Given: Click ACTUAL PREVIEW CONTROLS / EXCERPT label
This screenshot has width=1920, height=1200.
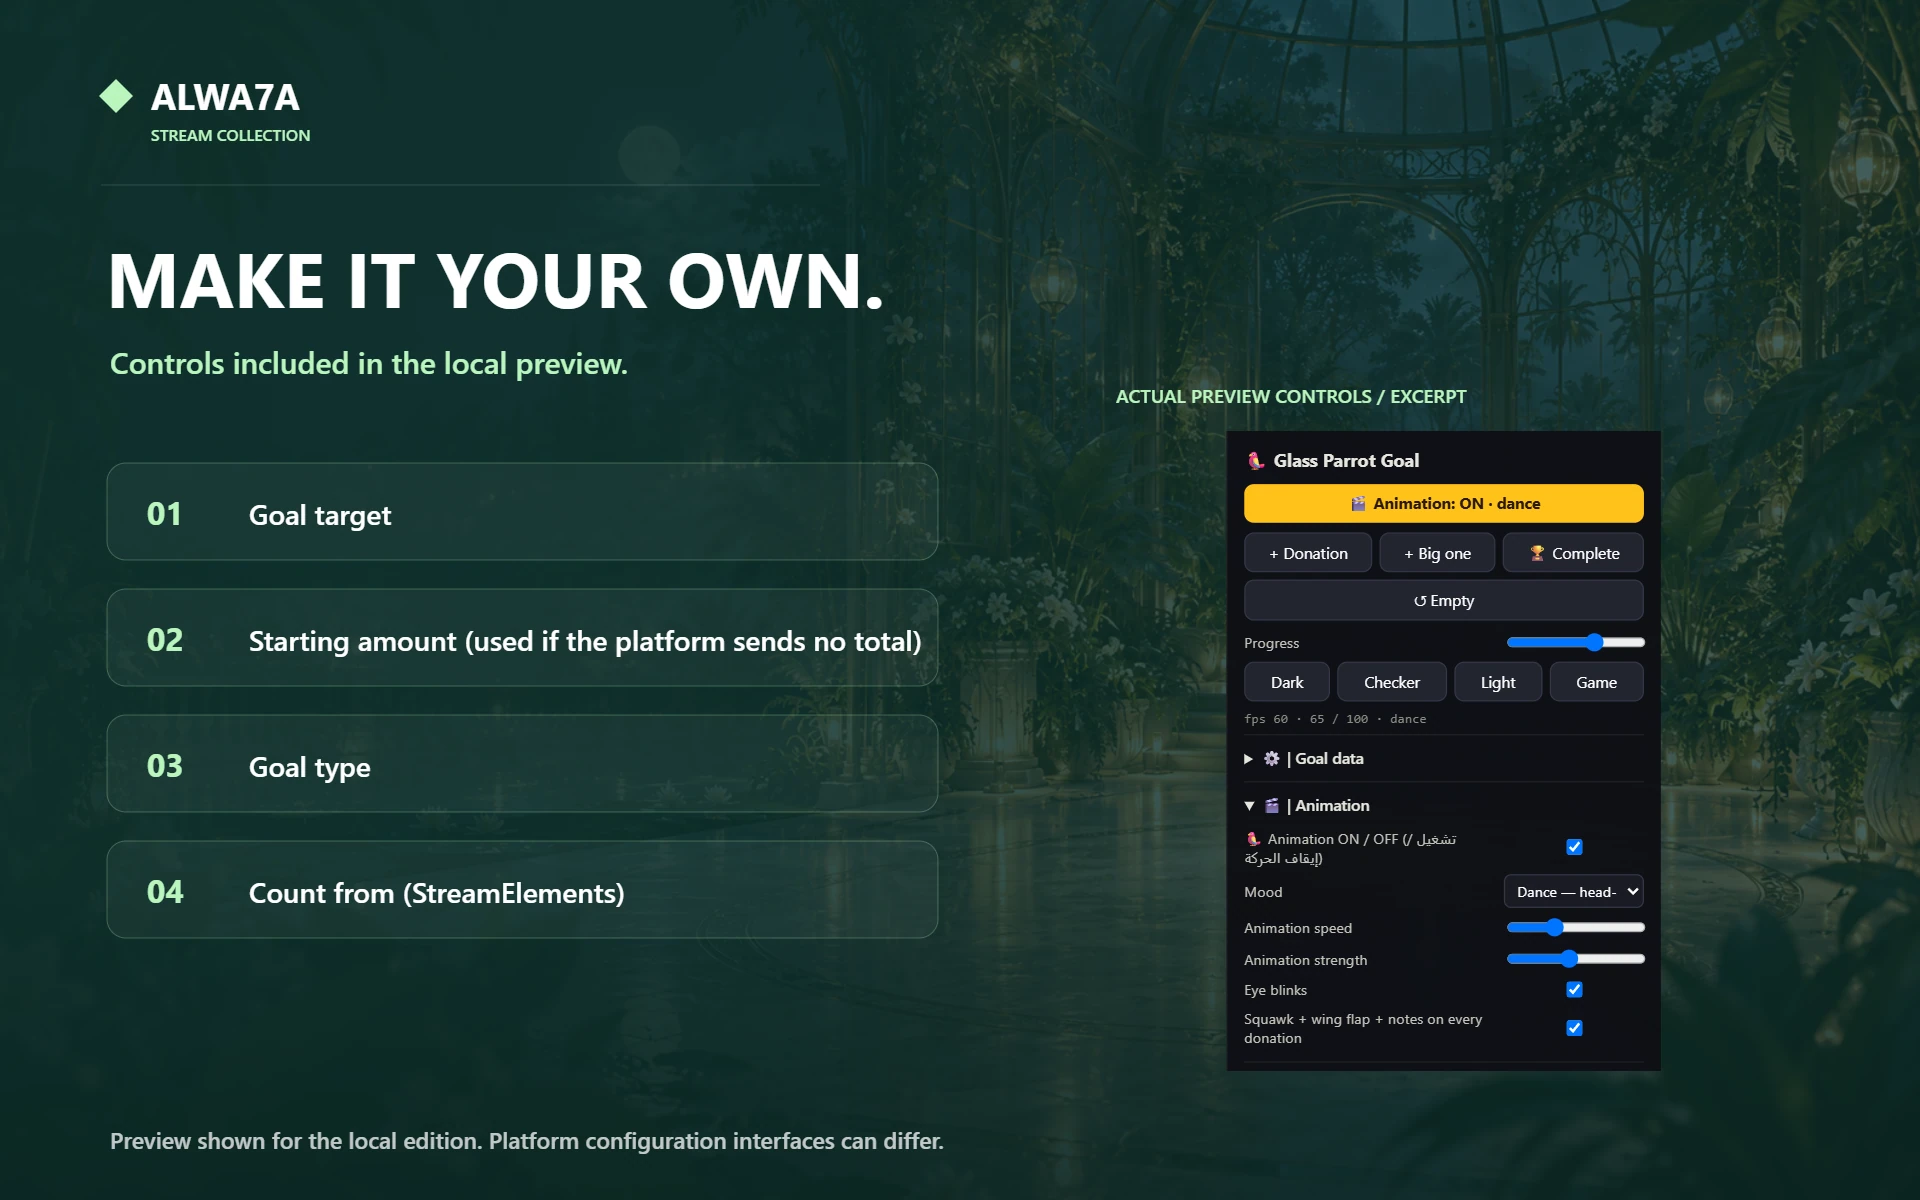Looking at the screenshot, I should [1290, 397].
